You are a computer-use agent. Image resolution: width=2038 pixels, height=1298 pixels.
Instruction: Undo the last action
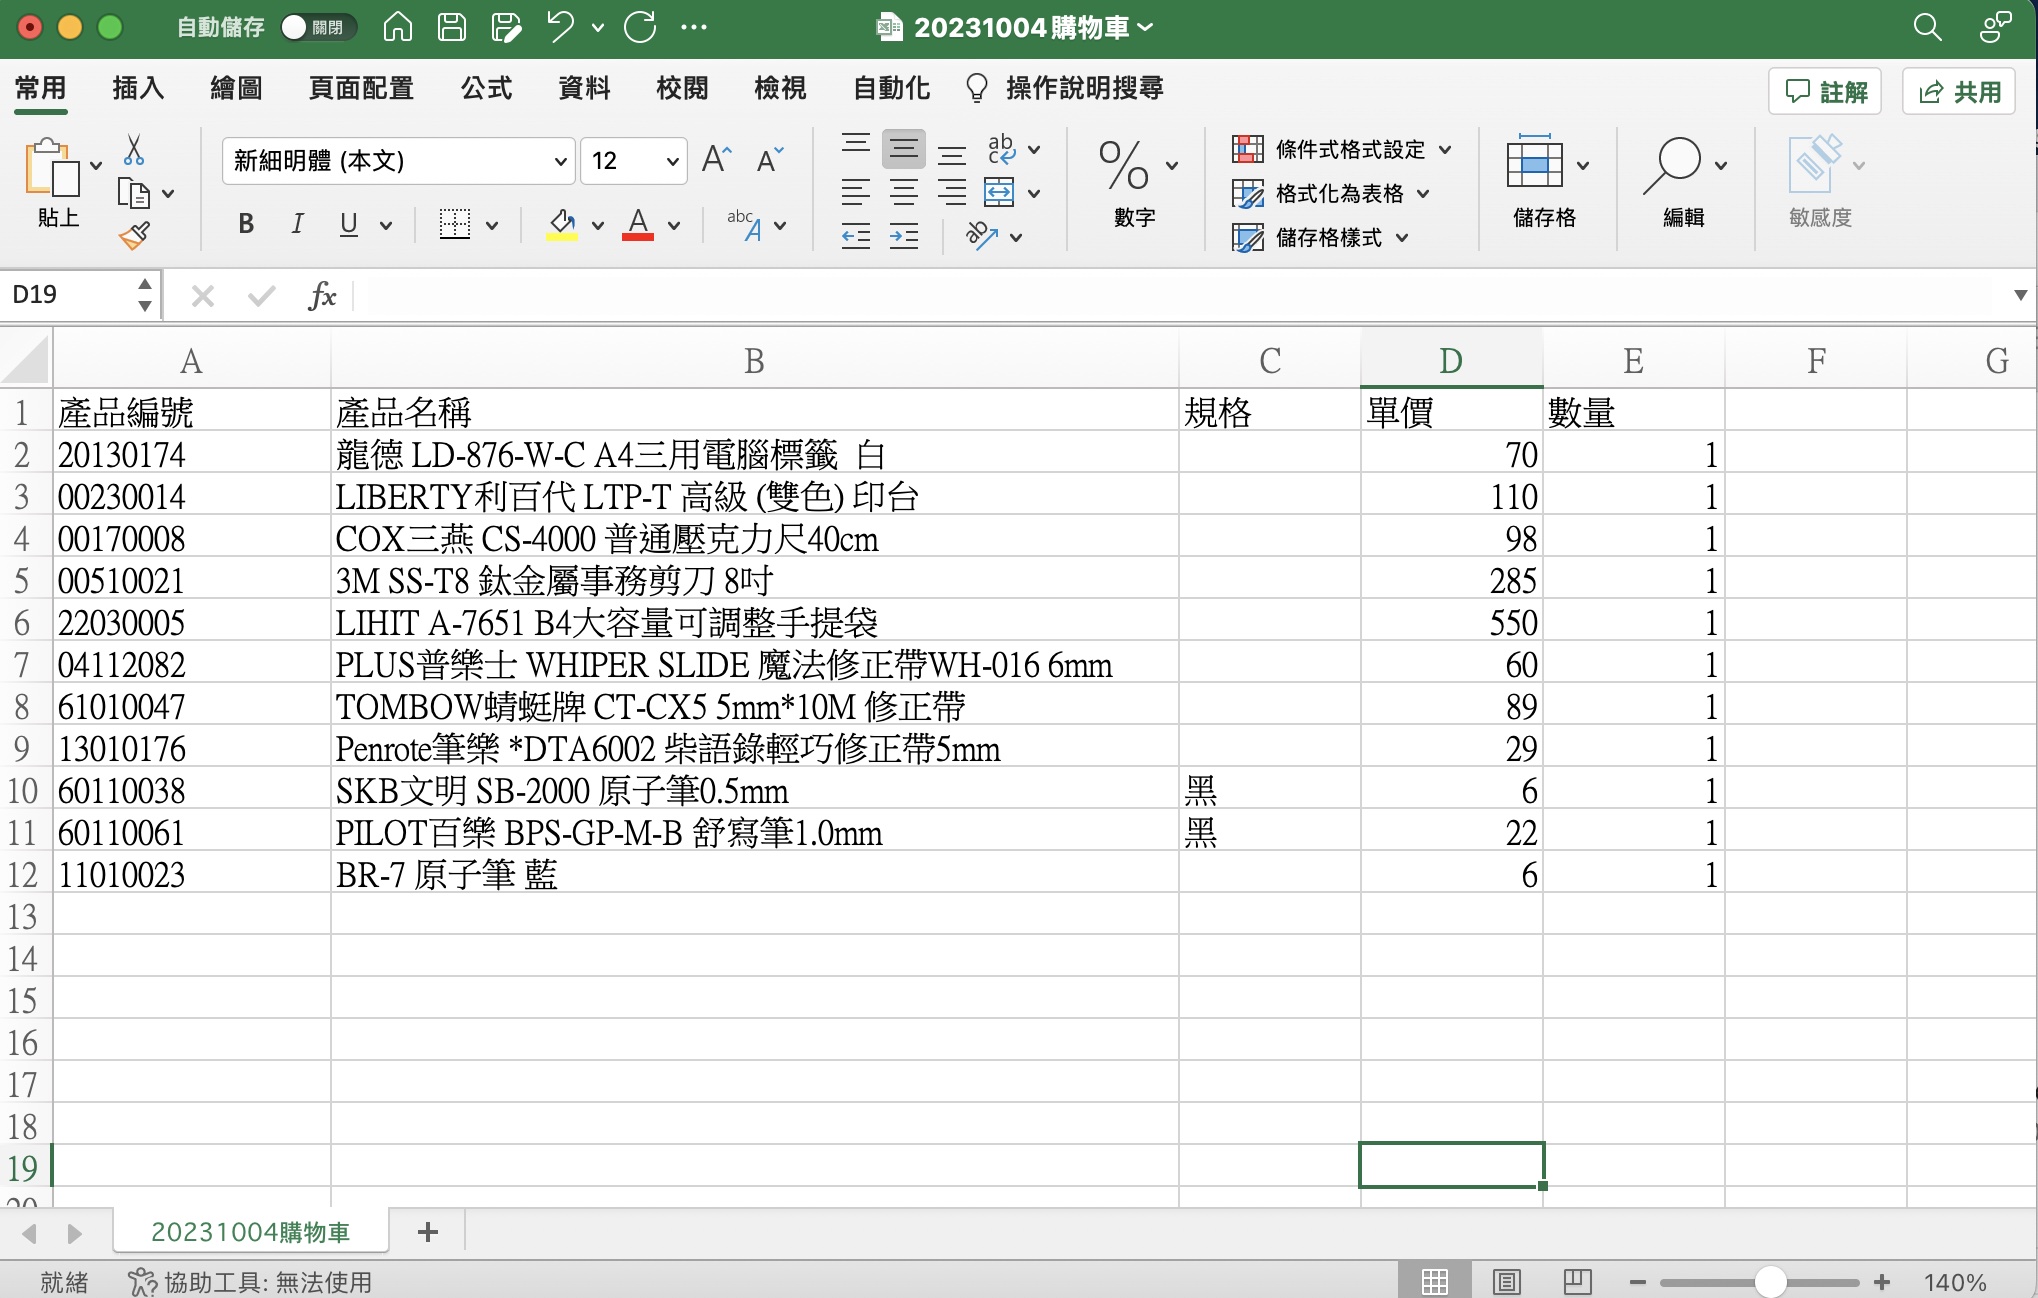coord(561,27)
